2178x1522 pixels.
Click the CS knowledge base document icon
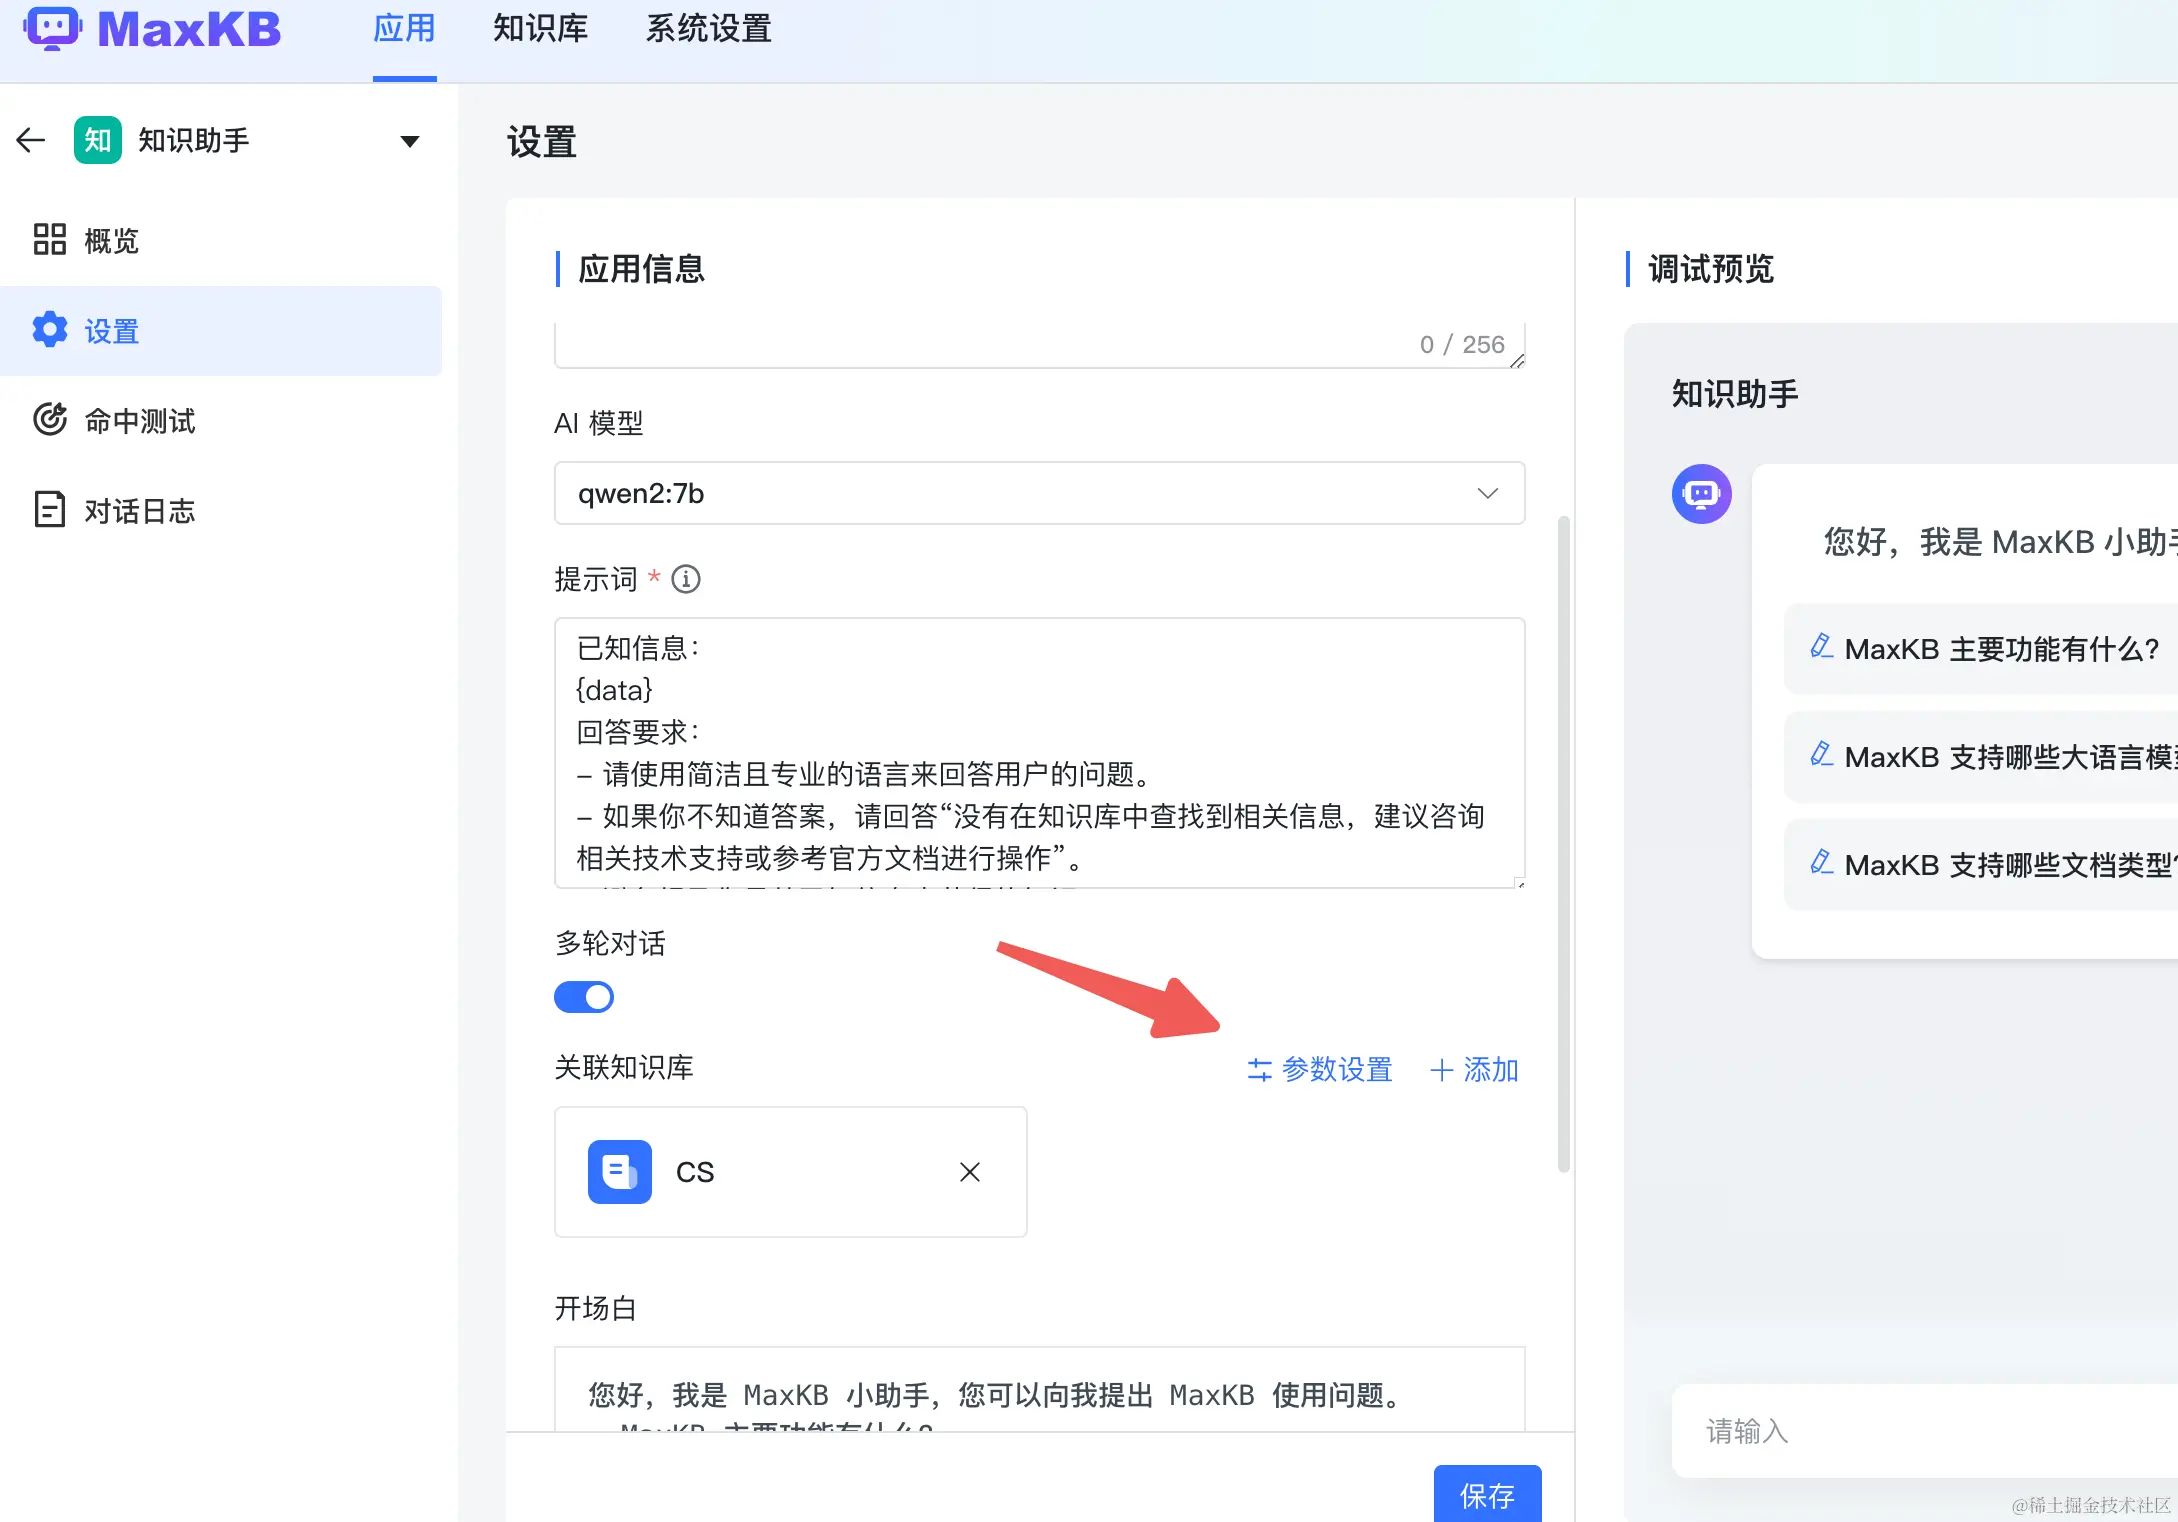619,1172
